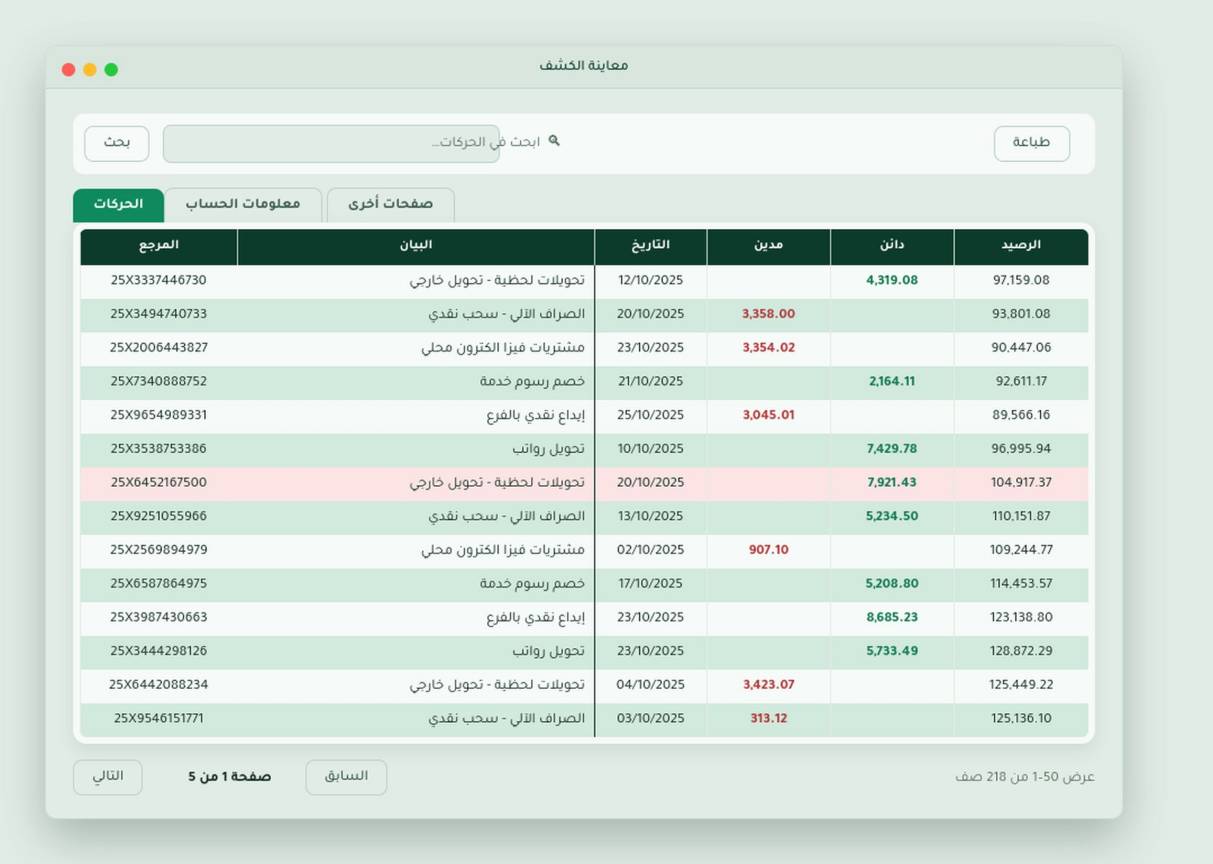
Task: Click debit amount 3,358.00
Action: coord(768,314)
